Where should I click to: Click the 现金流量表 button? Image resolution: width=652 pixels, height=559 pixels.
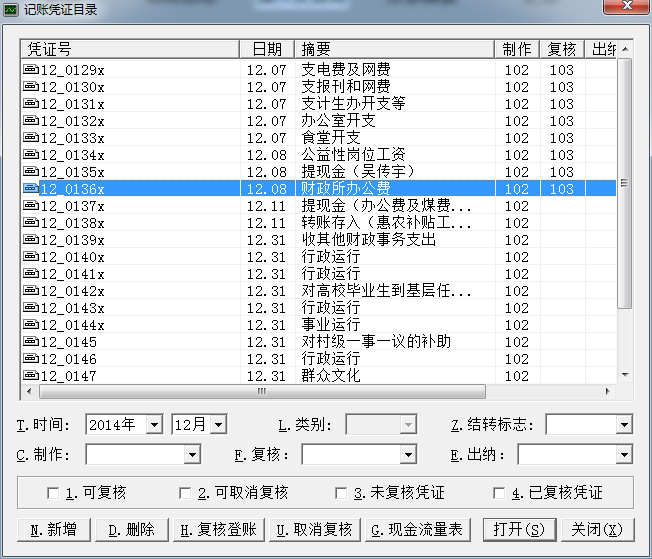[418, 529]
